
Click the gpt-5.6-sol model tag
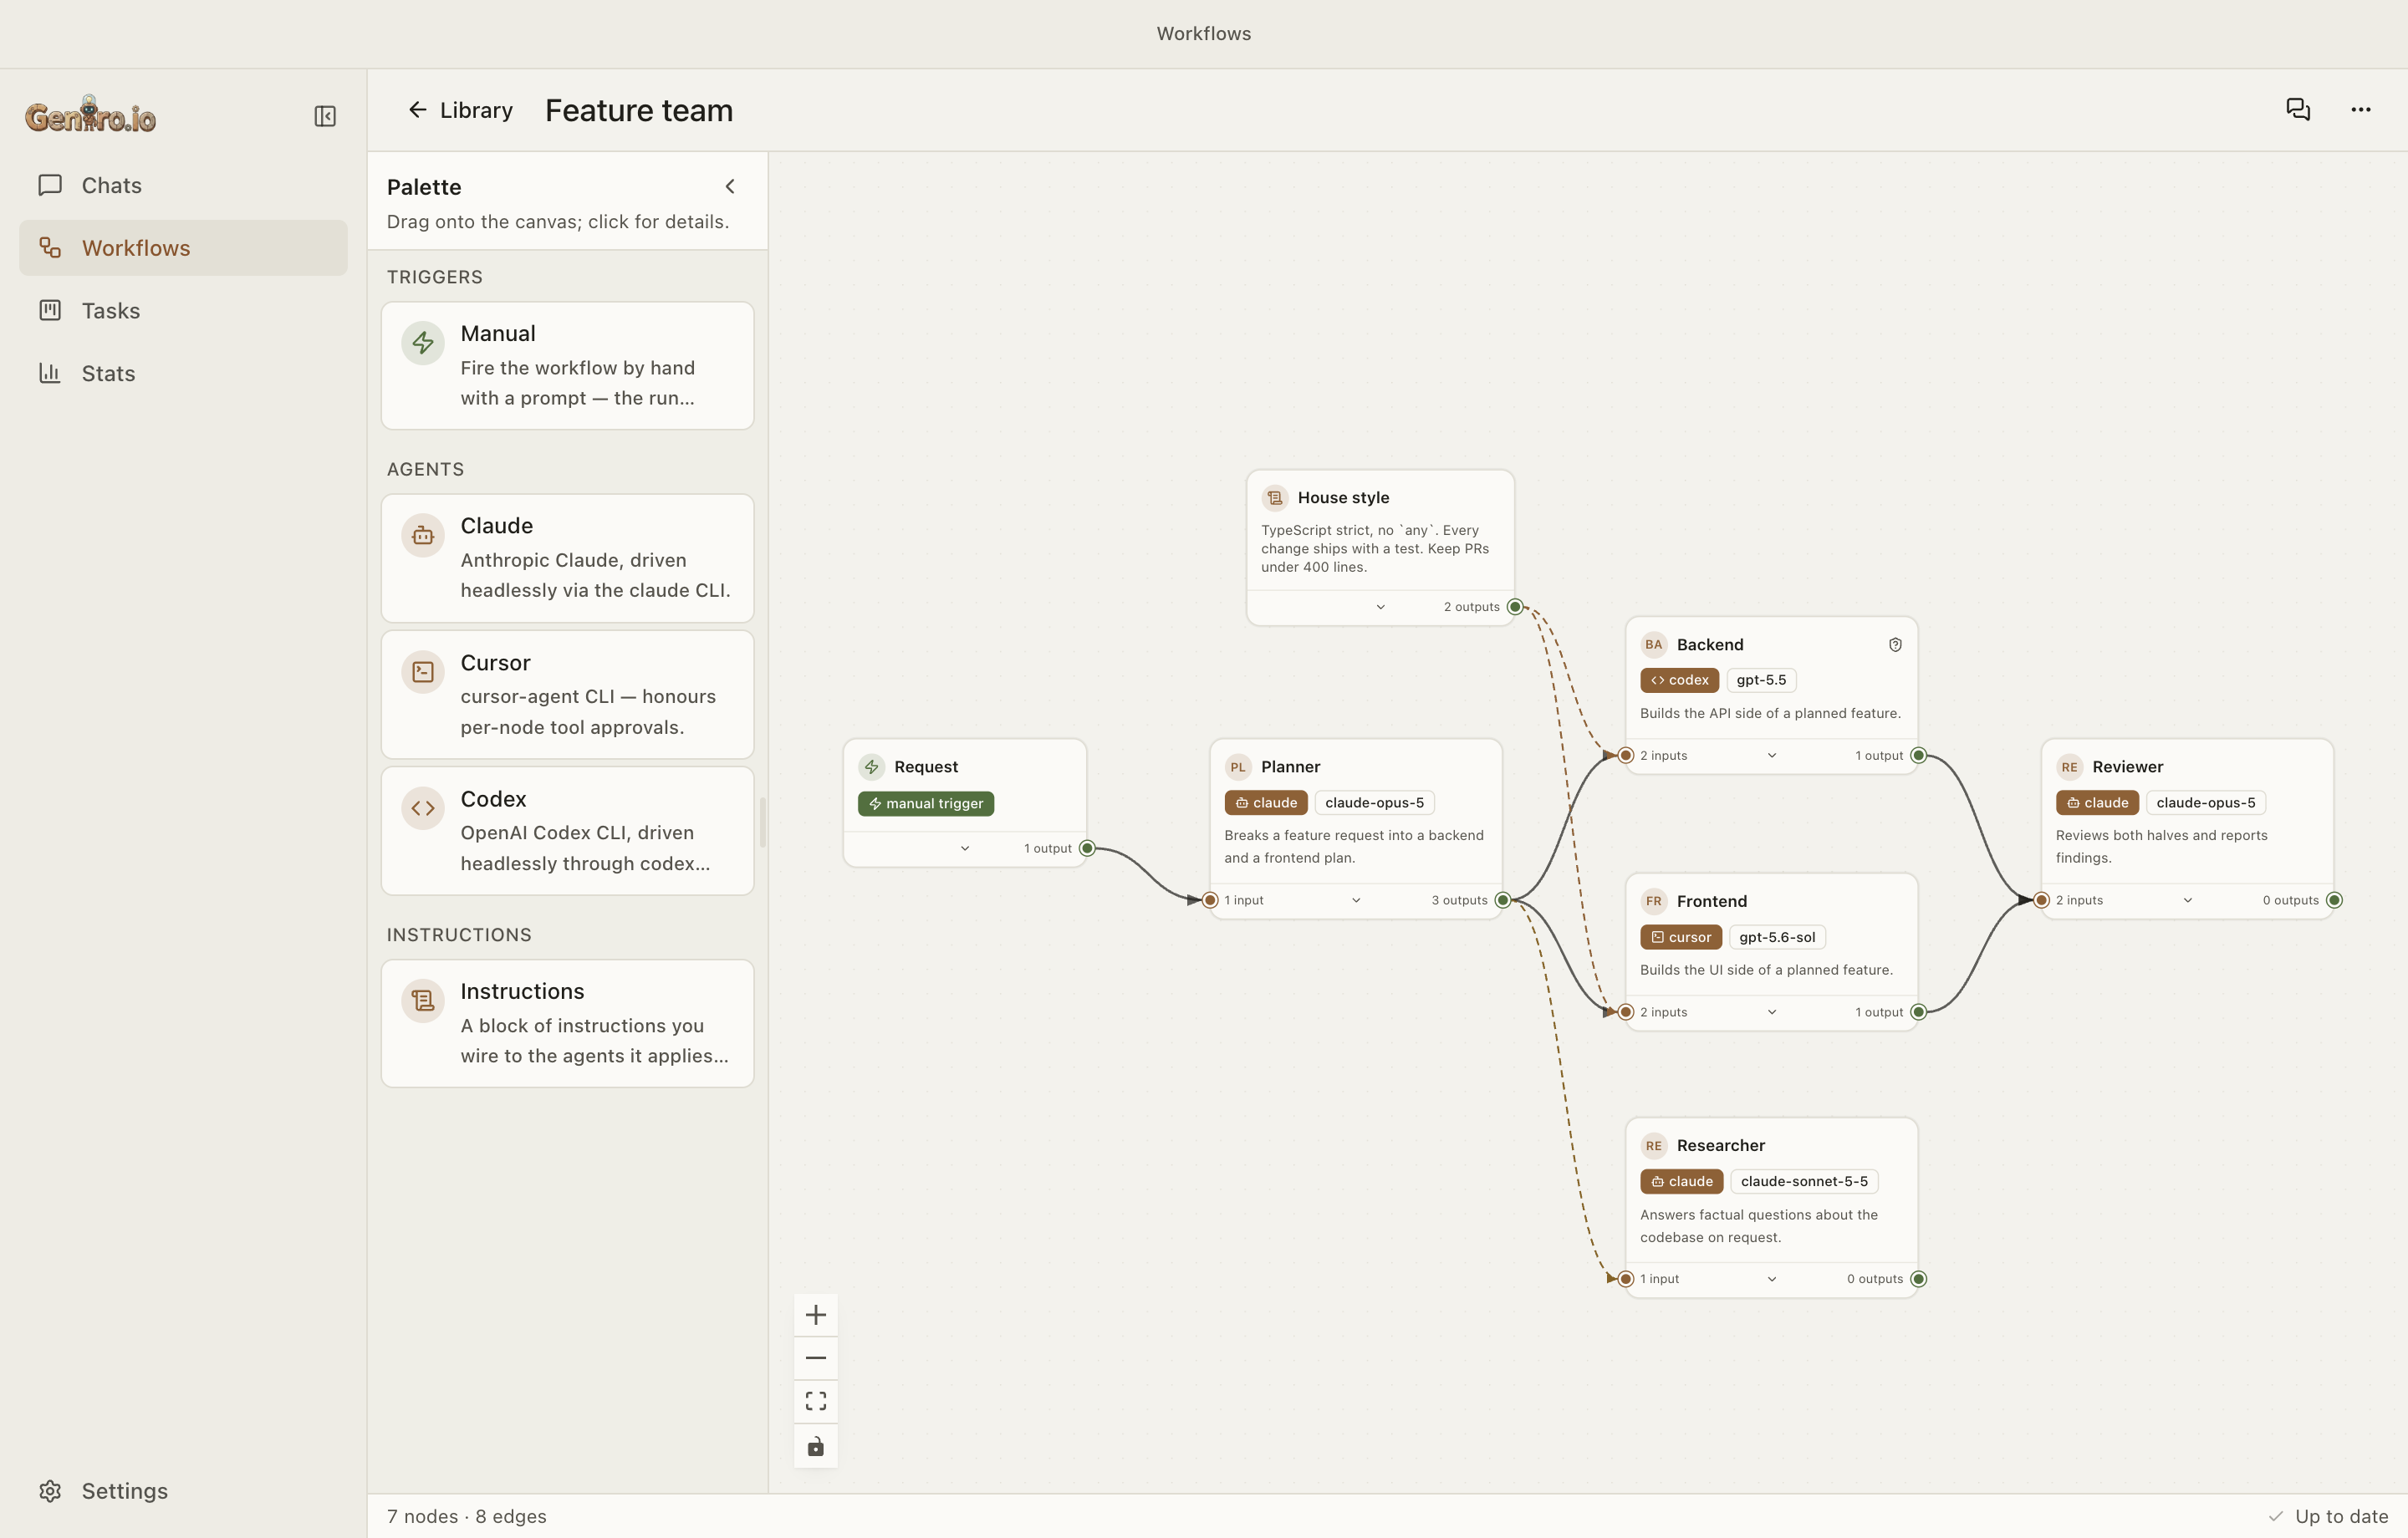(x=1777, y=937)
